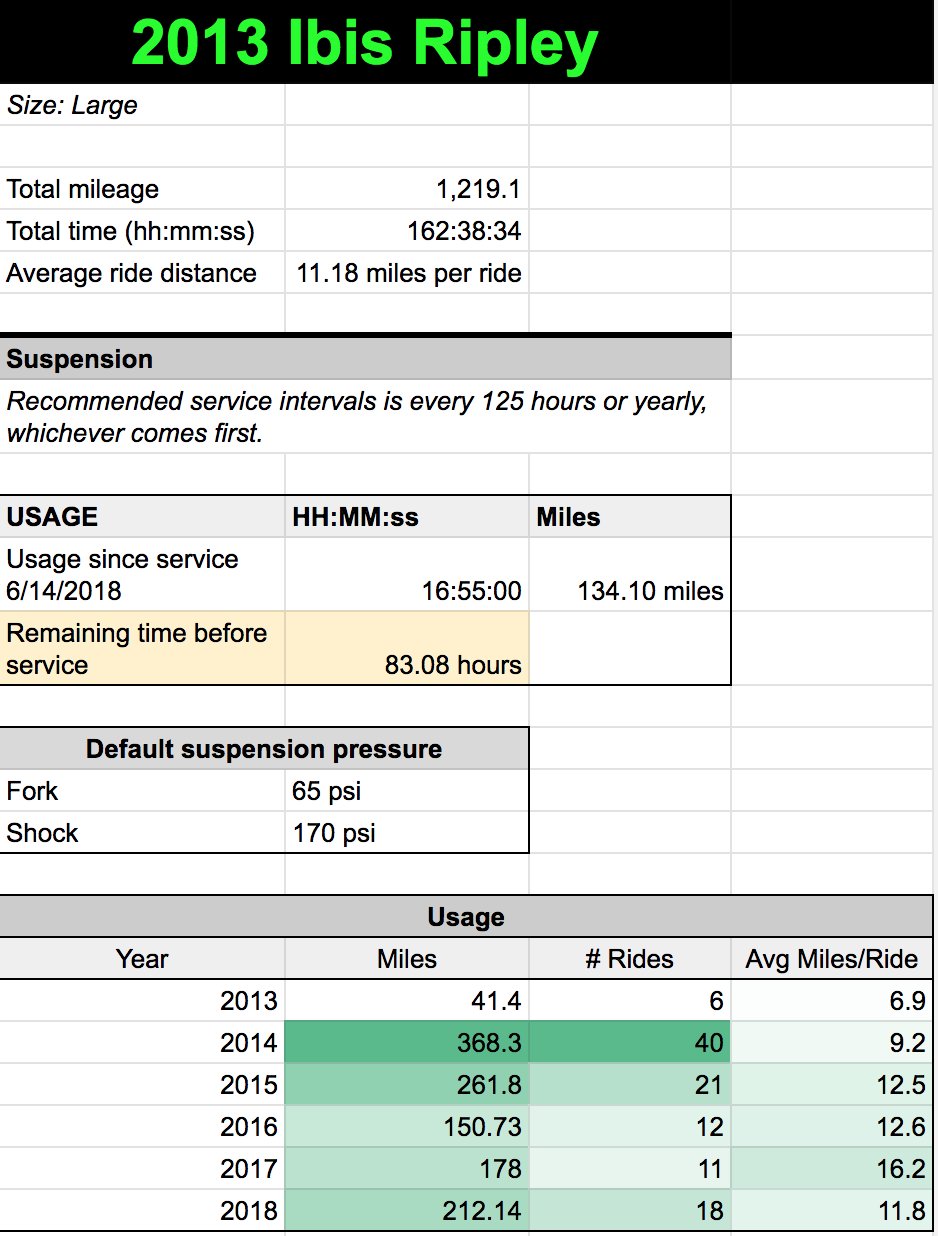This screenshot has width=938, height=1236.
Task: Select the "2016" year cell
Action: point(142,1127)
